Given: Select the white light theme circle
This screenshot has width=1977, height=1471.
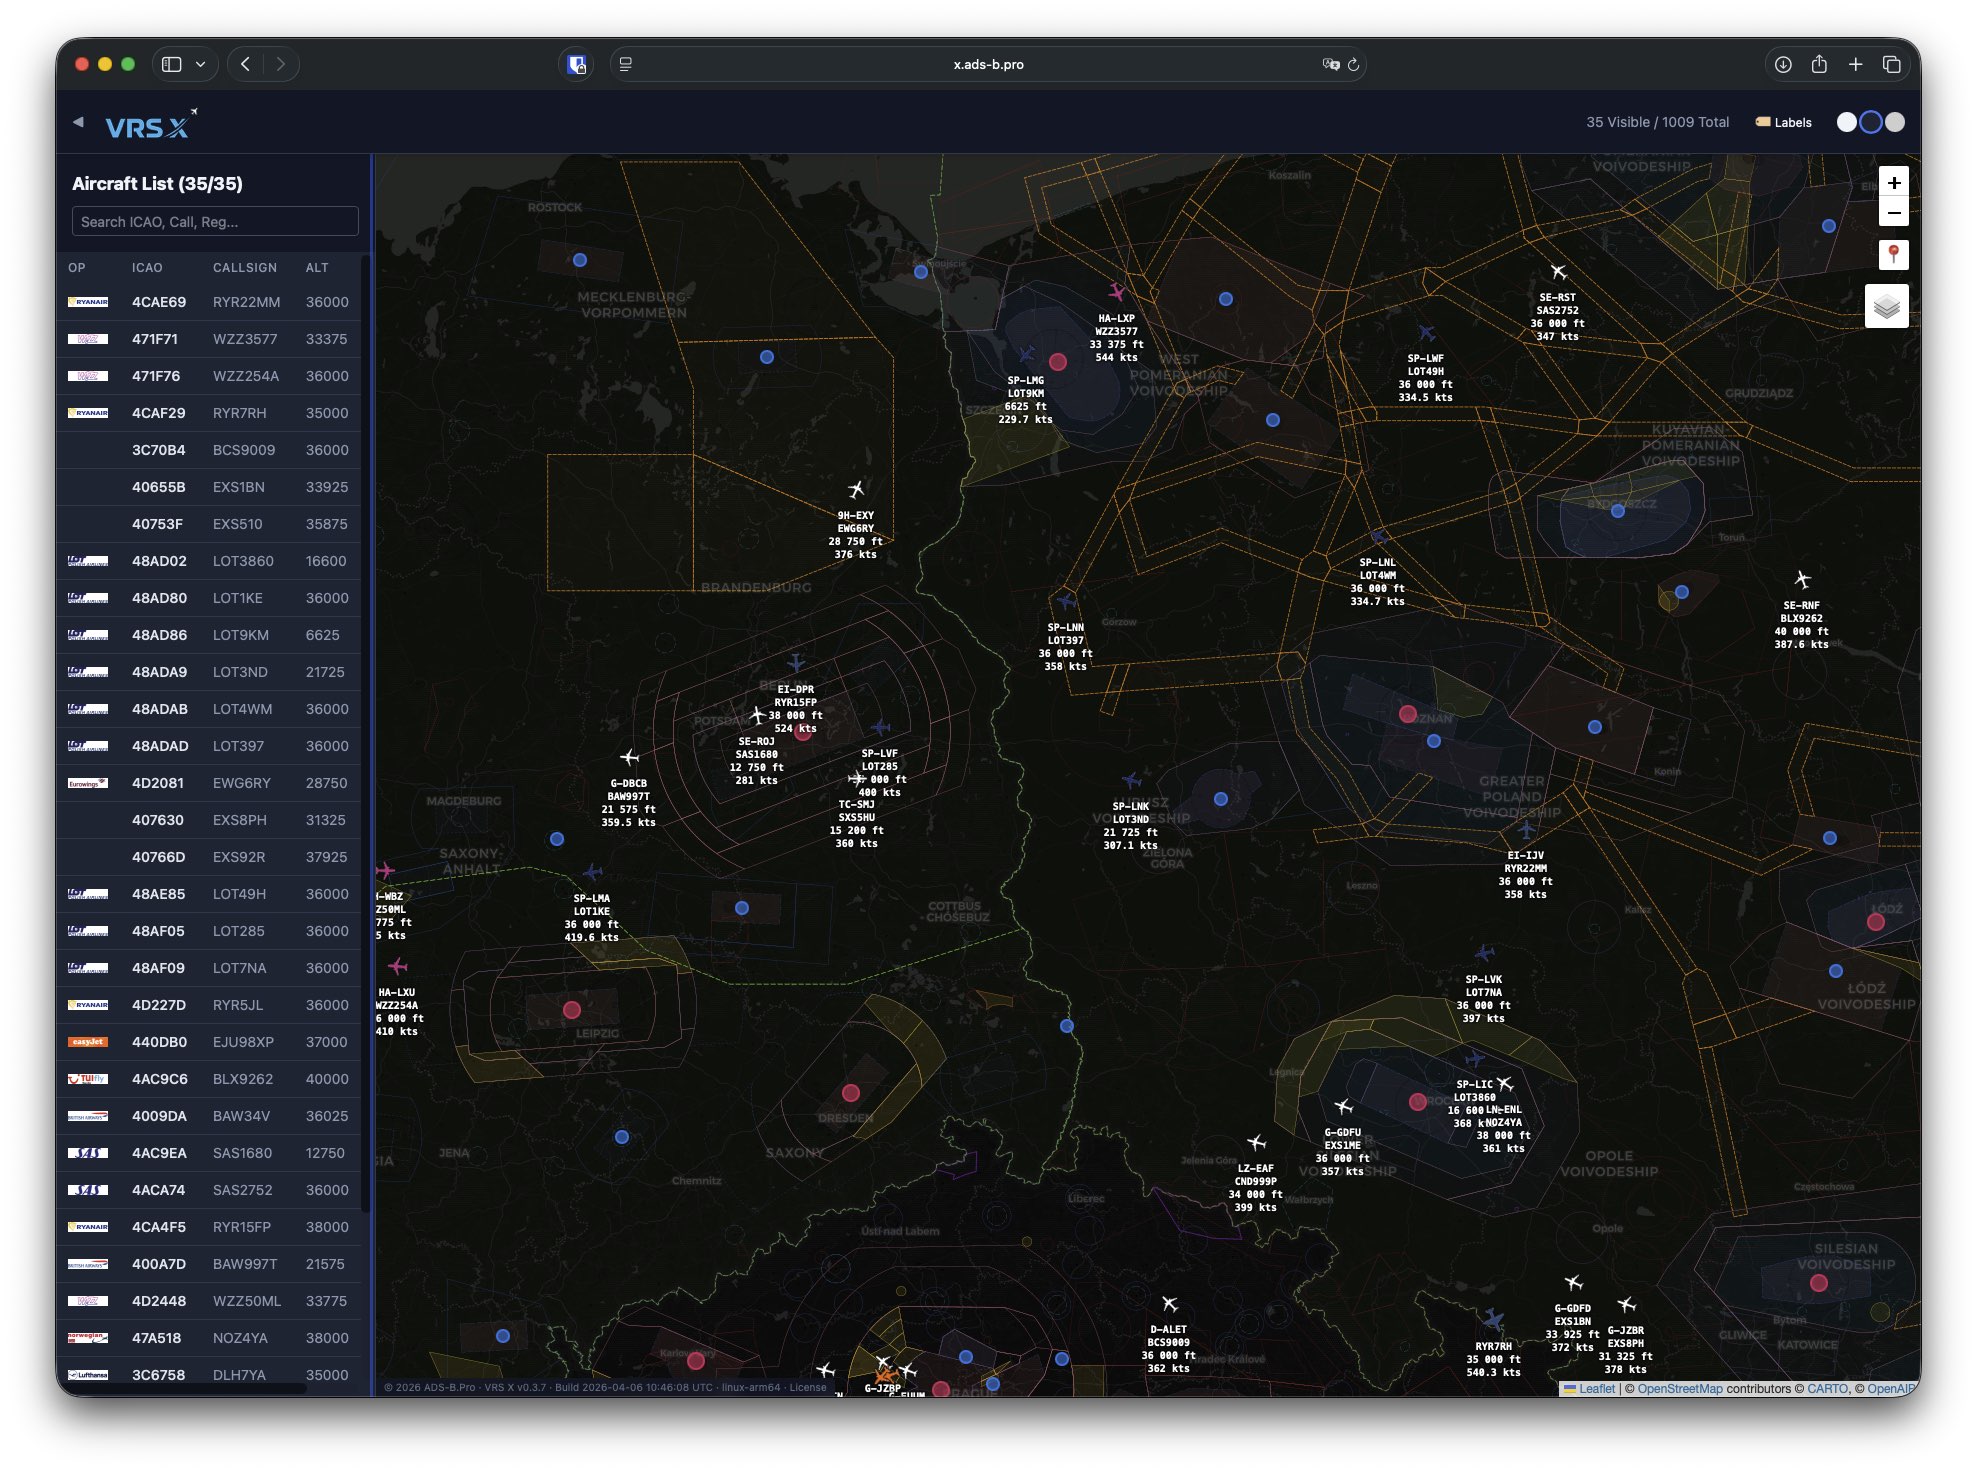Looking at the screenshot, I should click(1846, 122).
